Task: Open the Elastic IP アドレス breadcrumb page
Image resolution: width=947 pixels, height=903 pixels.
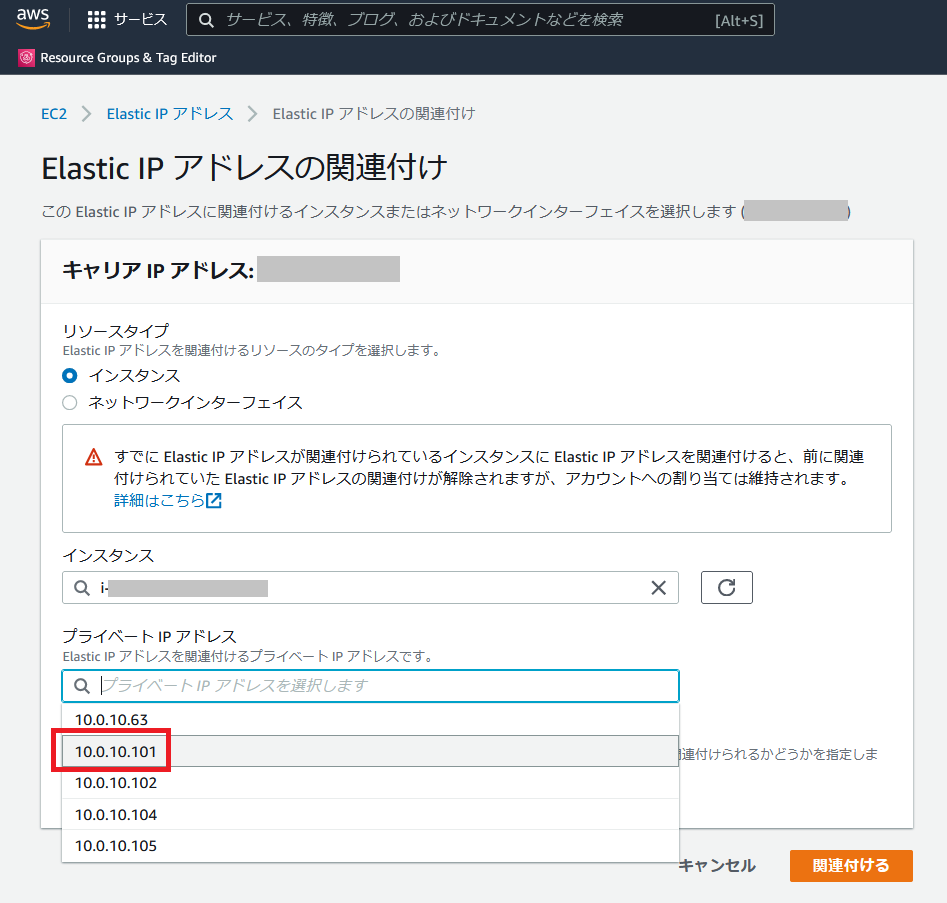Action: click(168, 113)
